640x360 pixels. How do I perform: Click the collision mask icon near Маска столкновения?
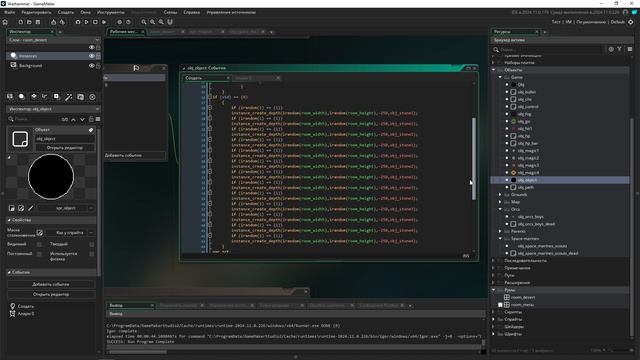coord(40,233)
